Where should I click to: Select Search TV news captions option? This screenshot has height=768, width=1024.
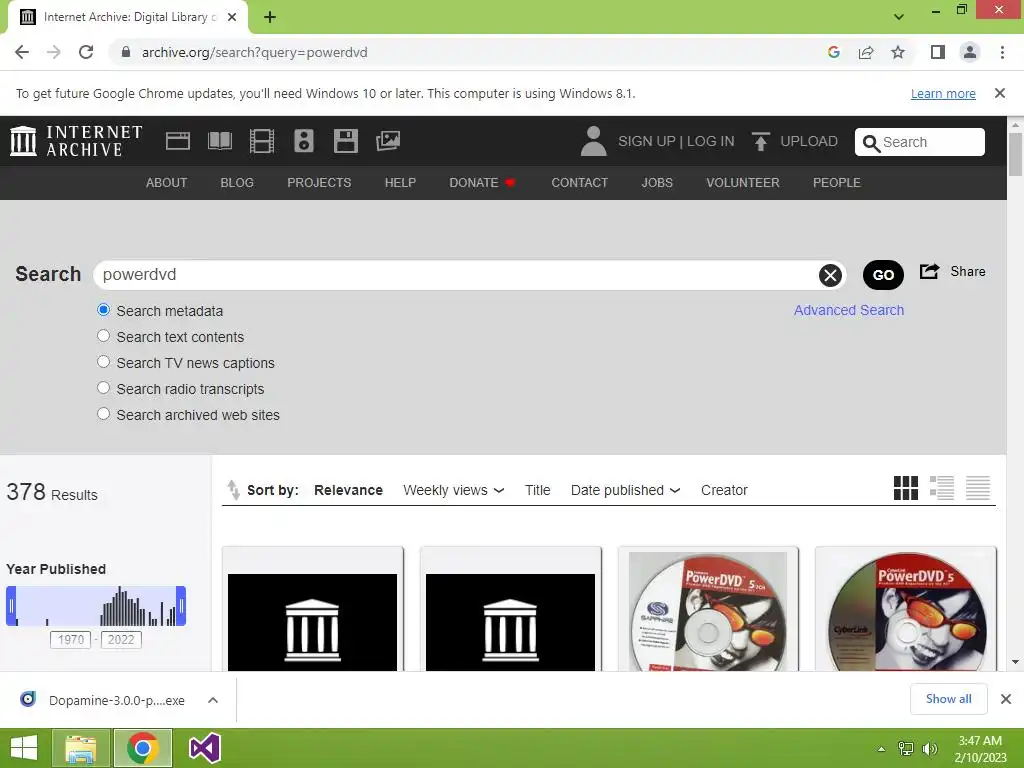[x=103, y=362]
